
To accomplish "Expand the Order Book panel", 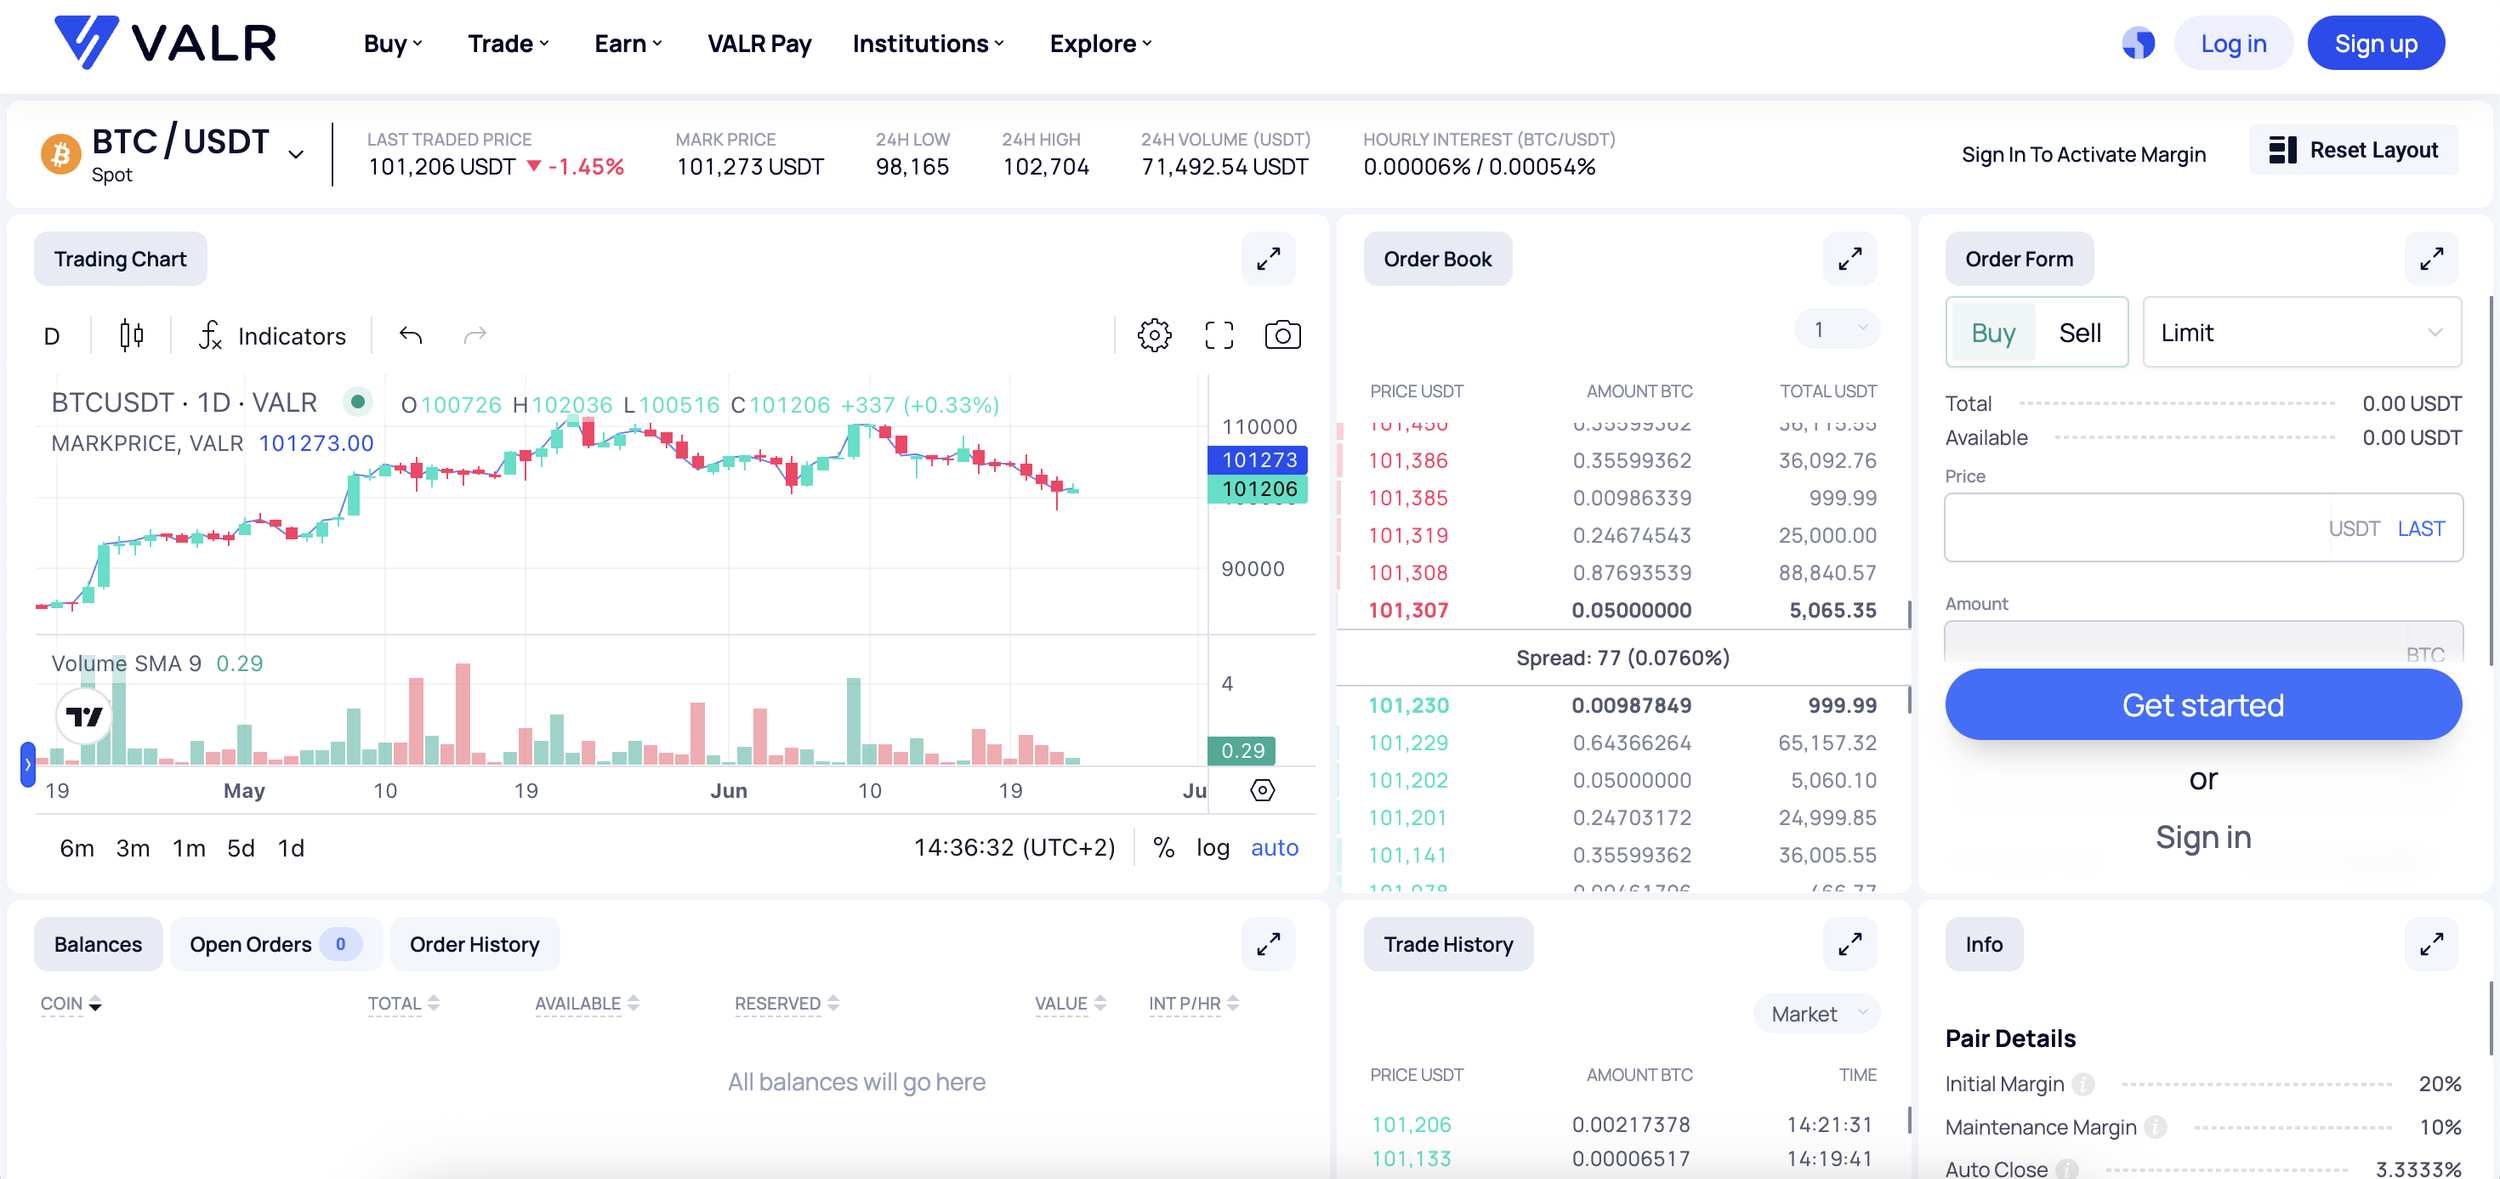I will pyautogui.click(x=1850, y=258).
